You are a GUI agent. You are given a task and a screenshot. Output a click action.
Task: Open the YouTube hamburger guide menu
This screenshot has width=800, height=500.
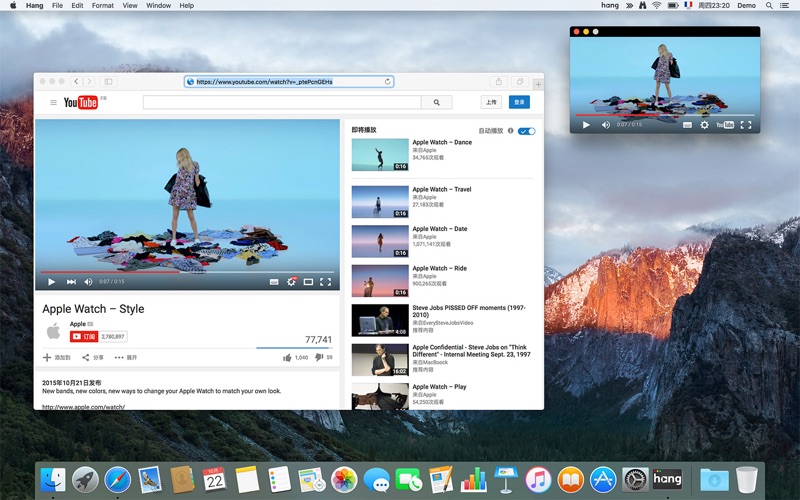click(x=54, y=102)
